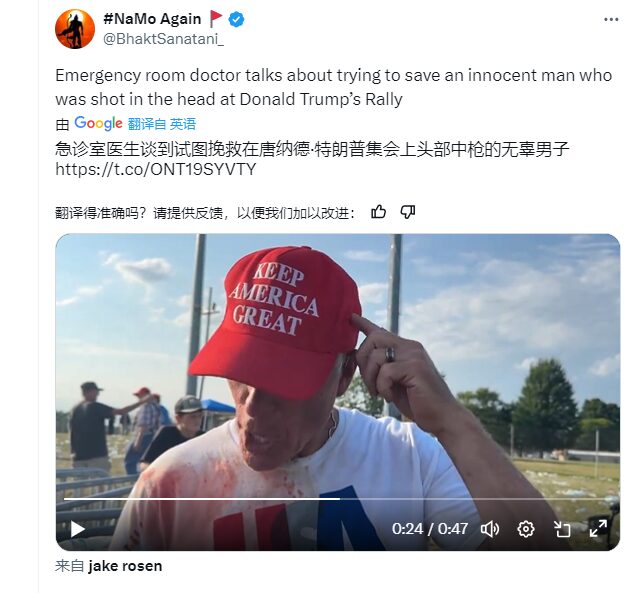The height and width of the screenshot is (593, 629).
Task: Click thumbs up on translation feedback
Action: [378, 211]
